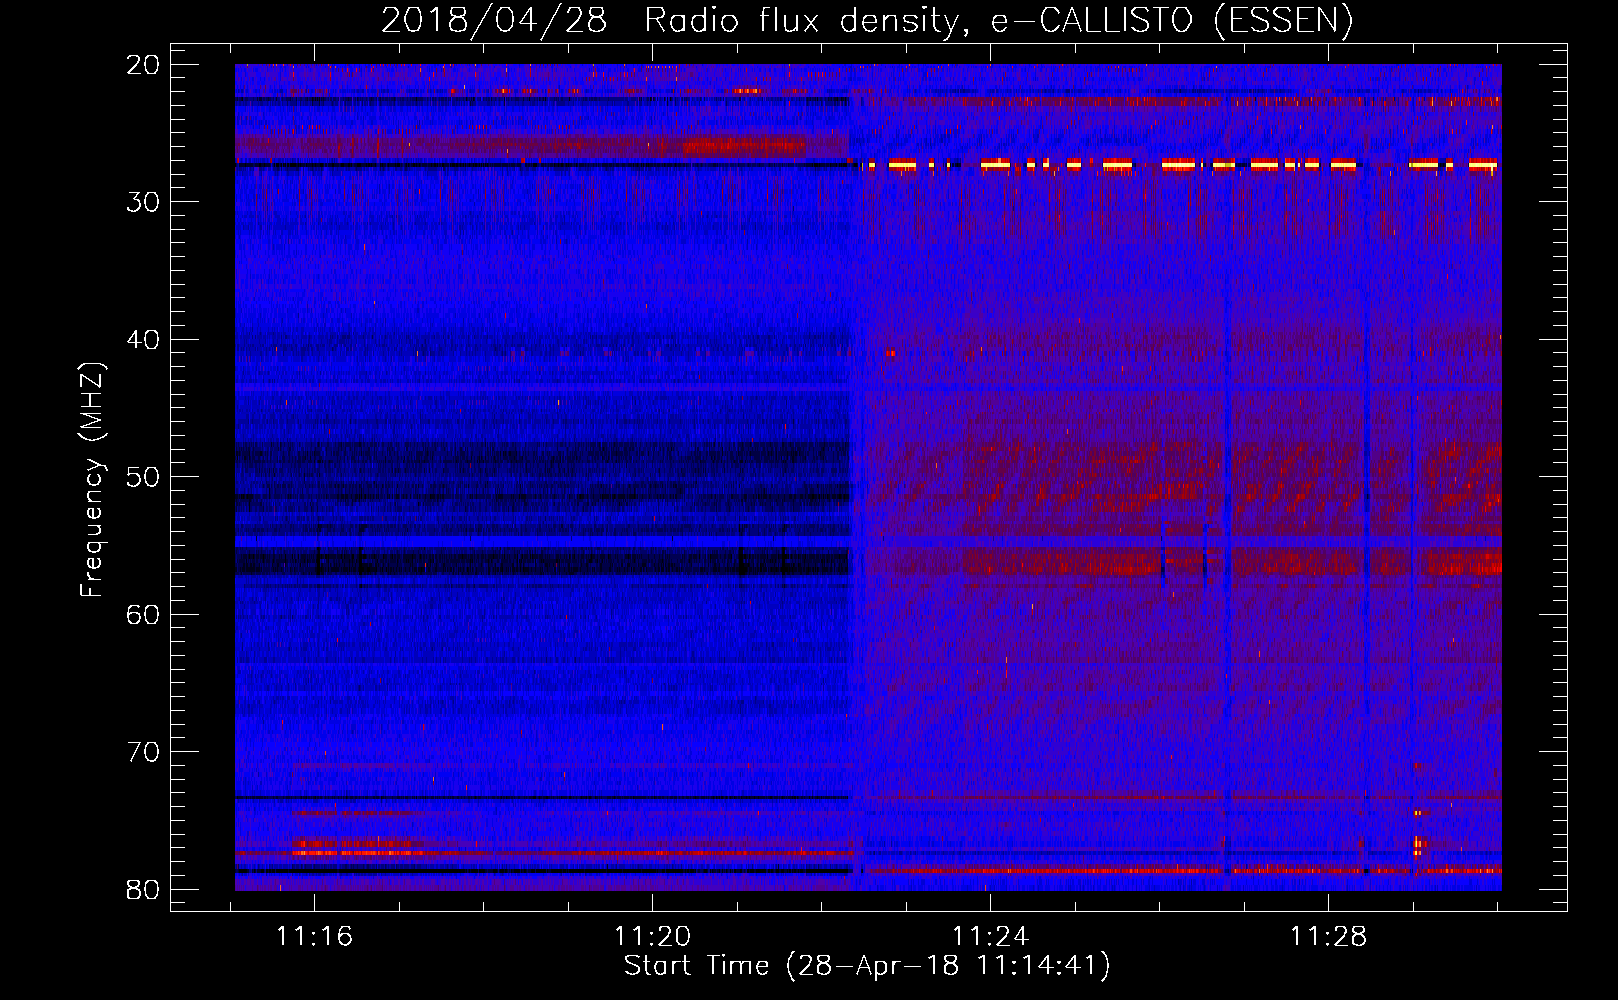Click the 11:20 time tick label
Viewport: 1618px width, 1000px height.
(652, 936)
